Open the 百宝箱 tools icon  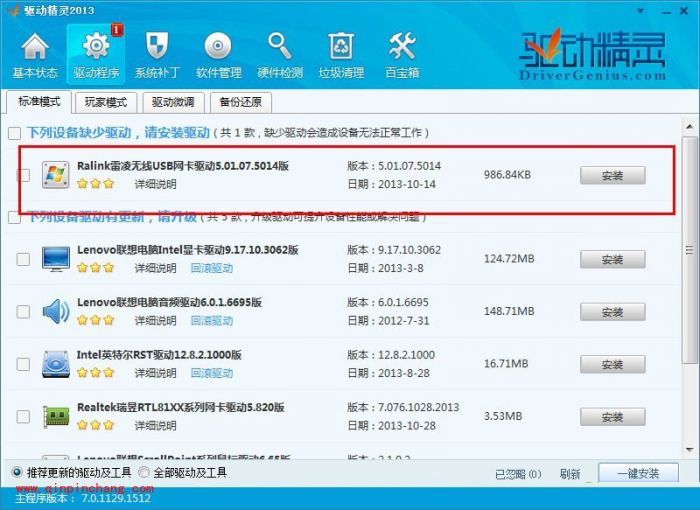[402, 46]
